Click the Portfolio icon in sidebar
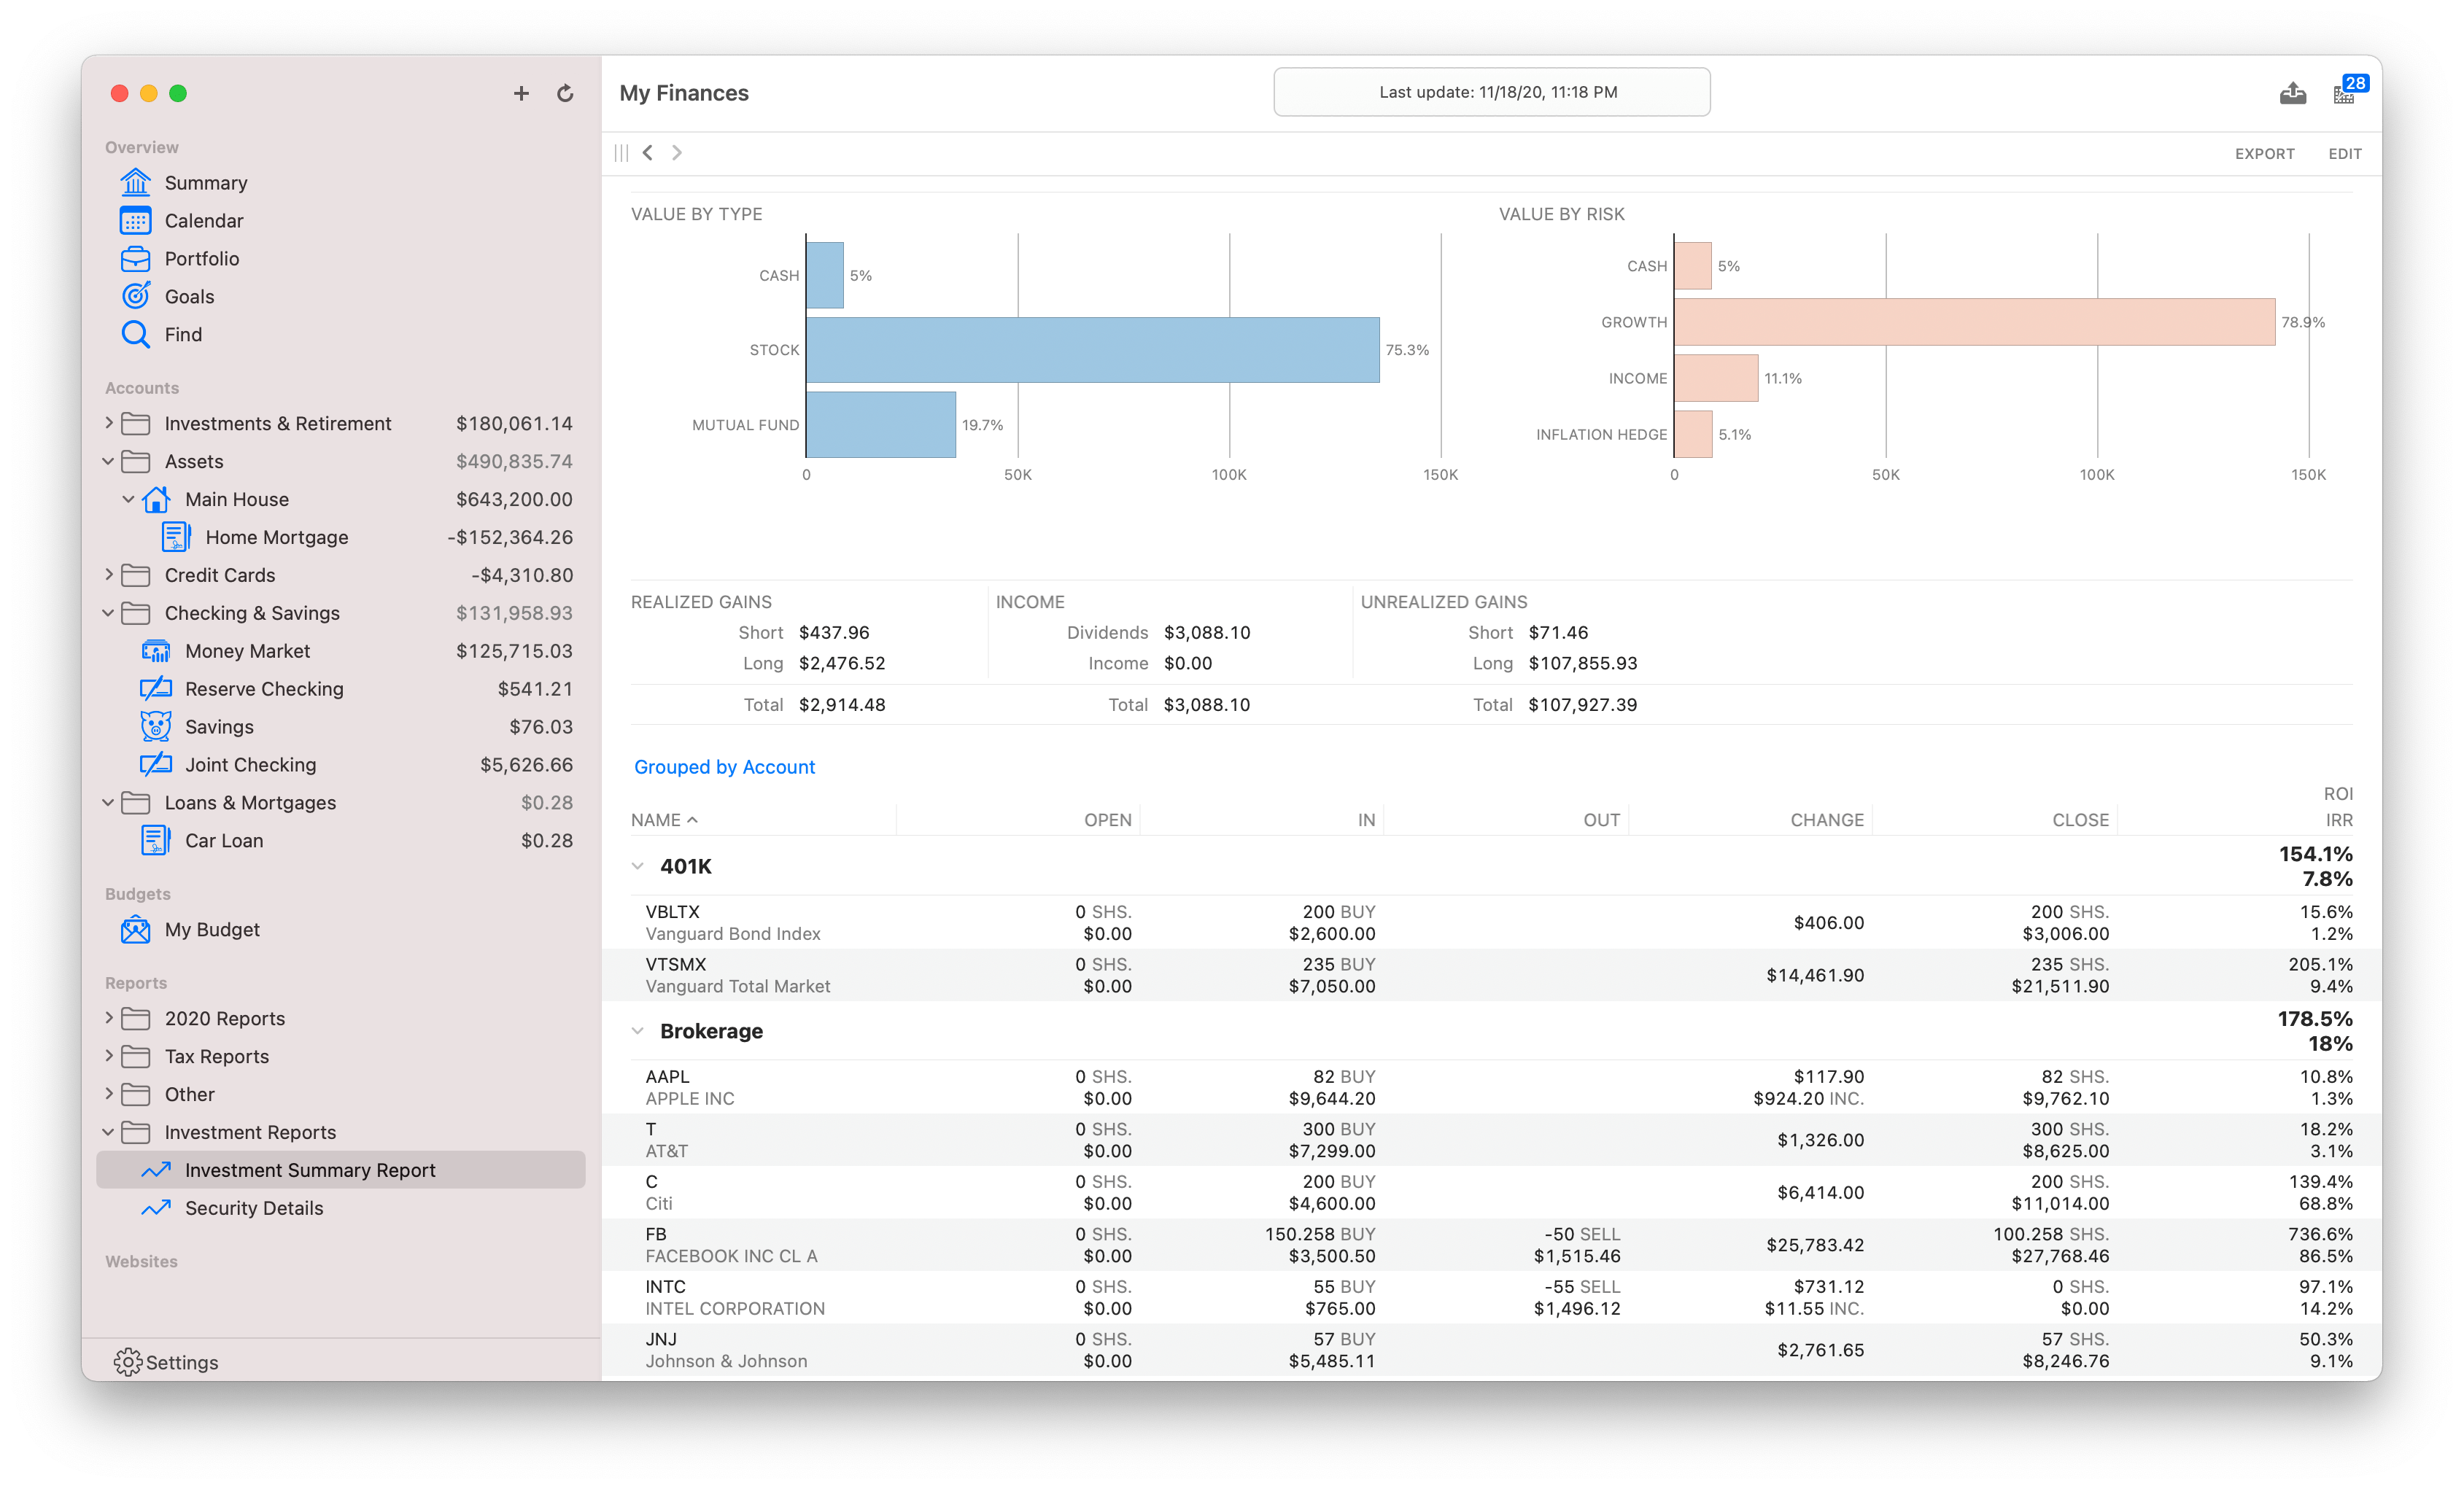Viewport: 2464px width, 1489px height. [136, 257]
